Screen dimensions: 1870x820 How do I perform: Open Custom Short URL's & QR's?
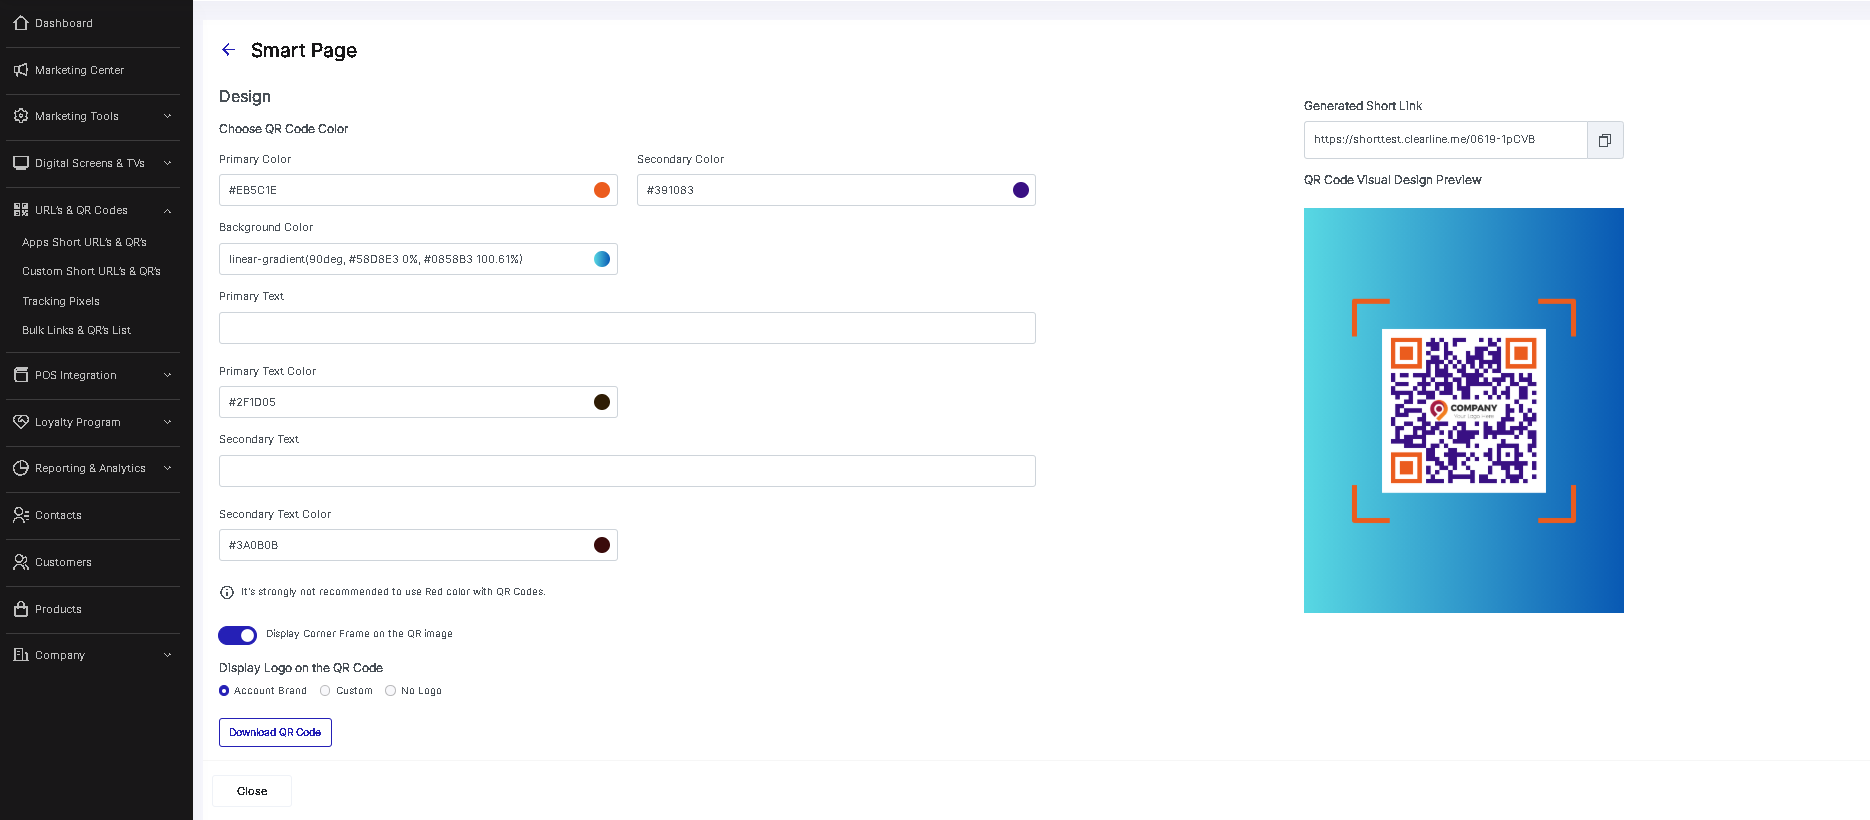(92, 271)
